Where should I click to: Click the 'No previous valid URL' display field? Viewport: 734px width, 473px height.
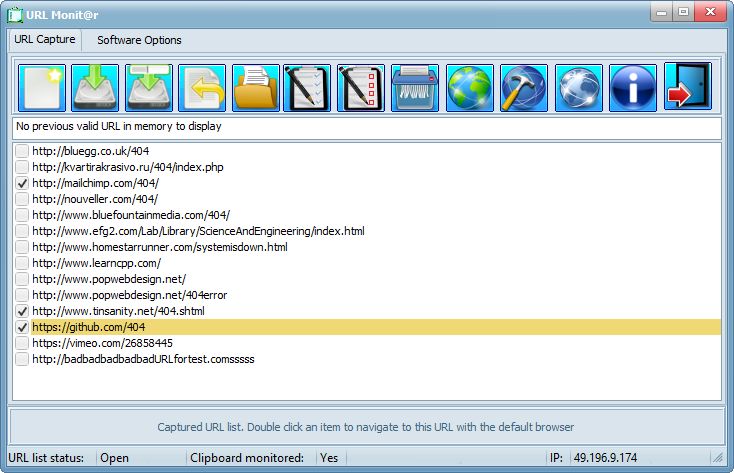tap(367, 127)
